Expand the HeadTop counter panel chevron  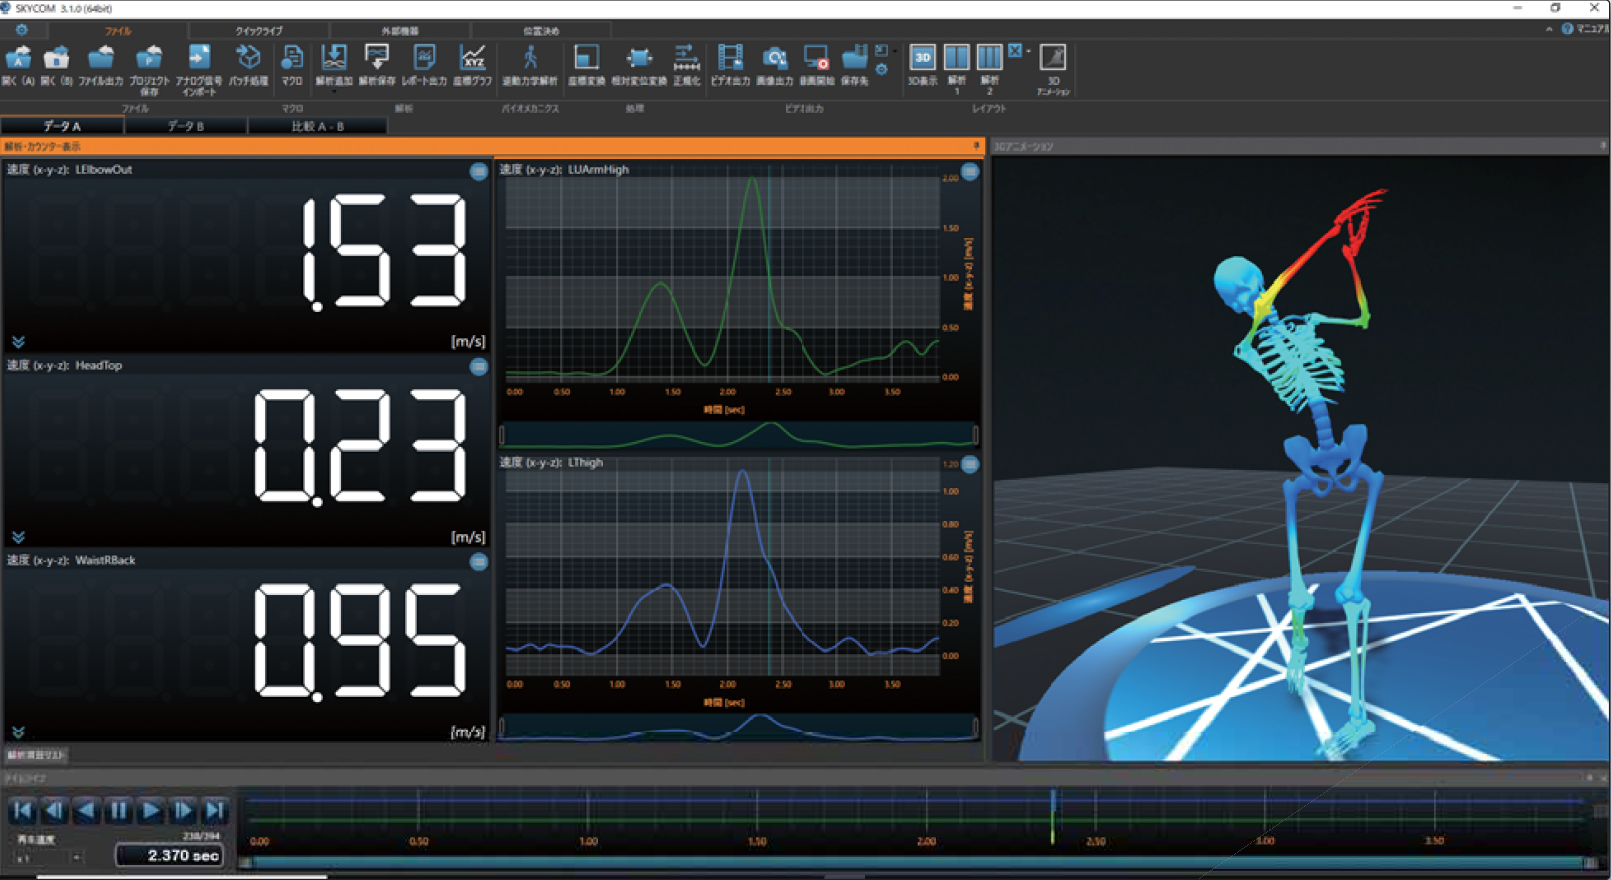point(18,537)
